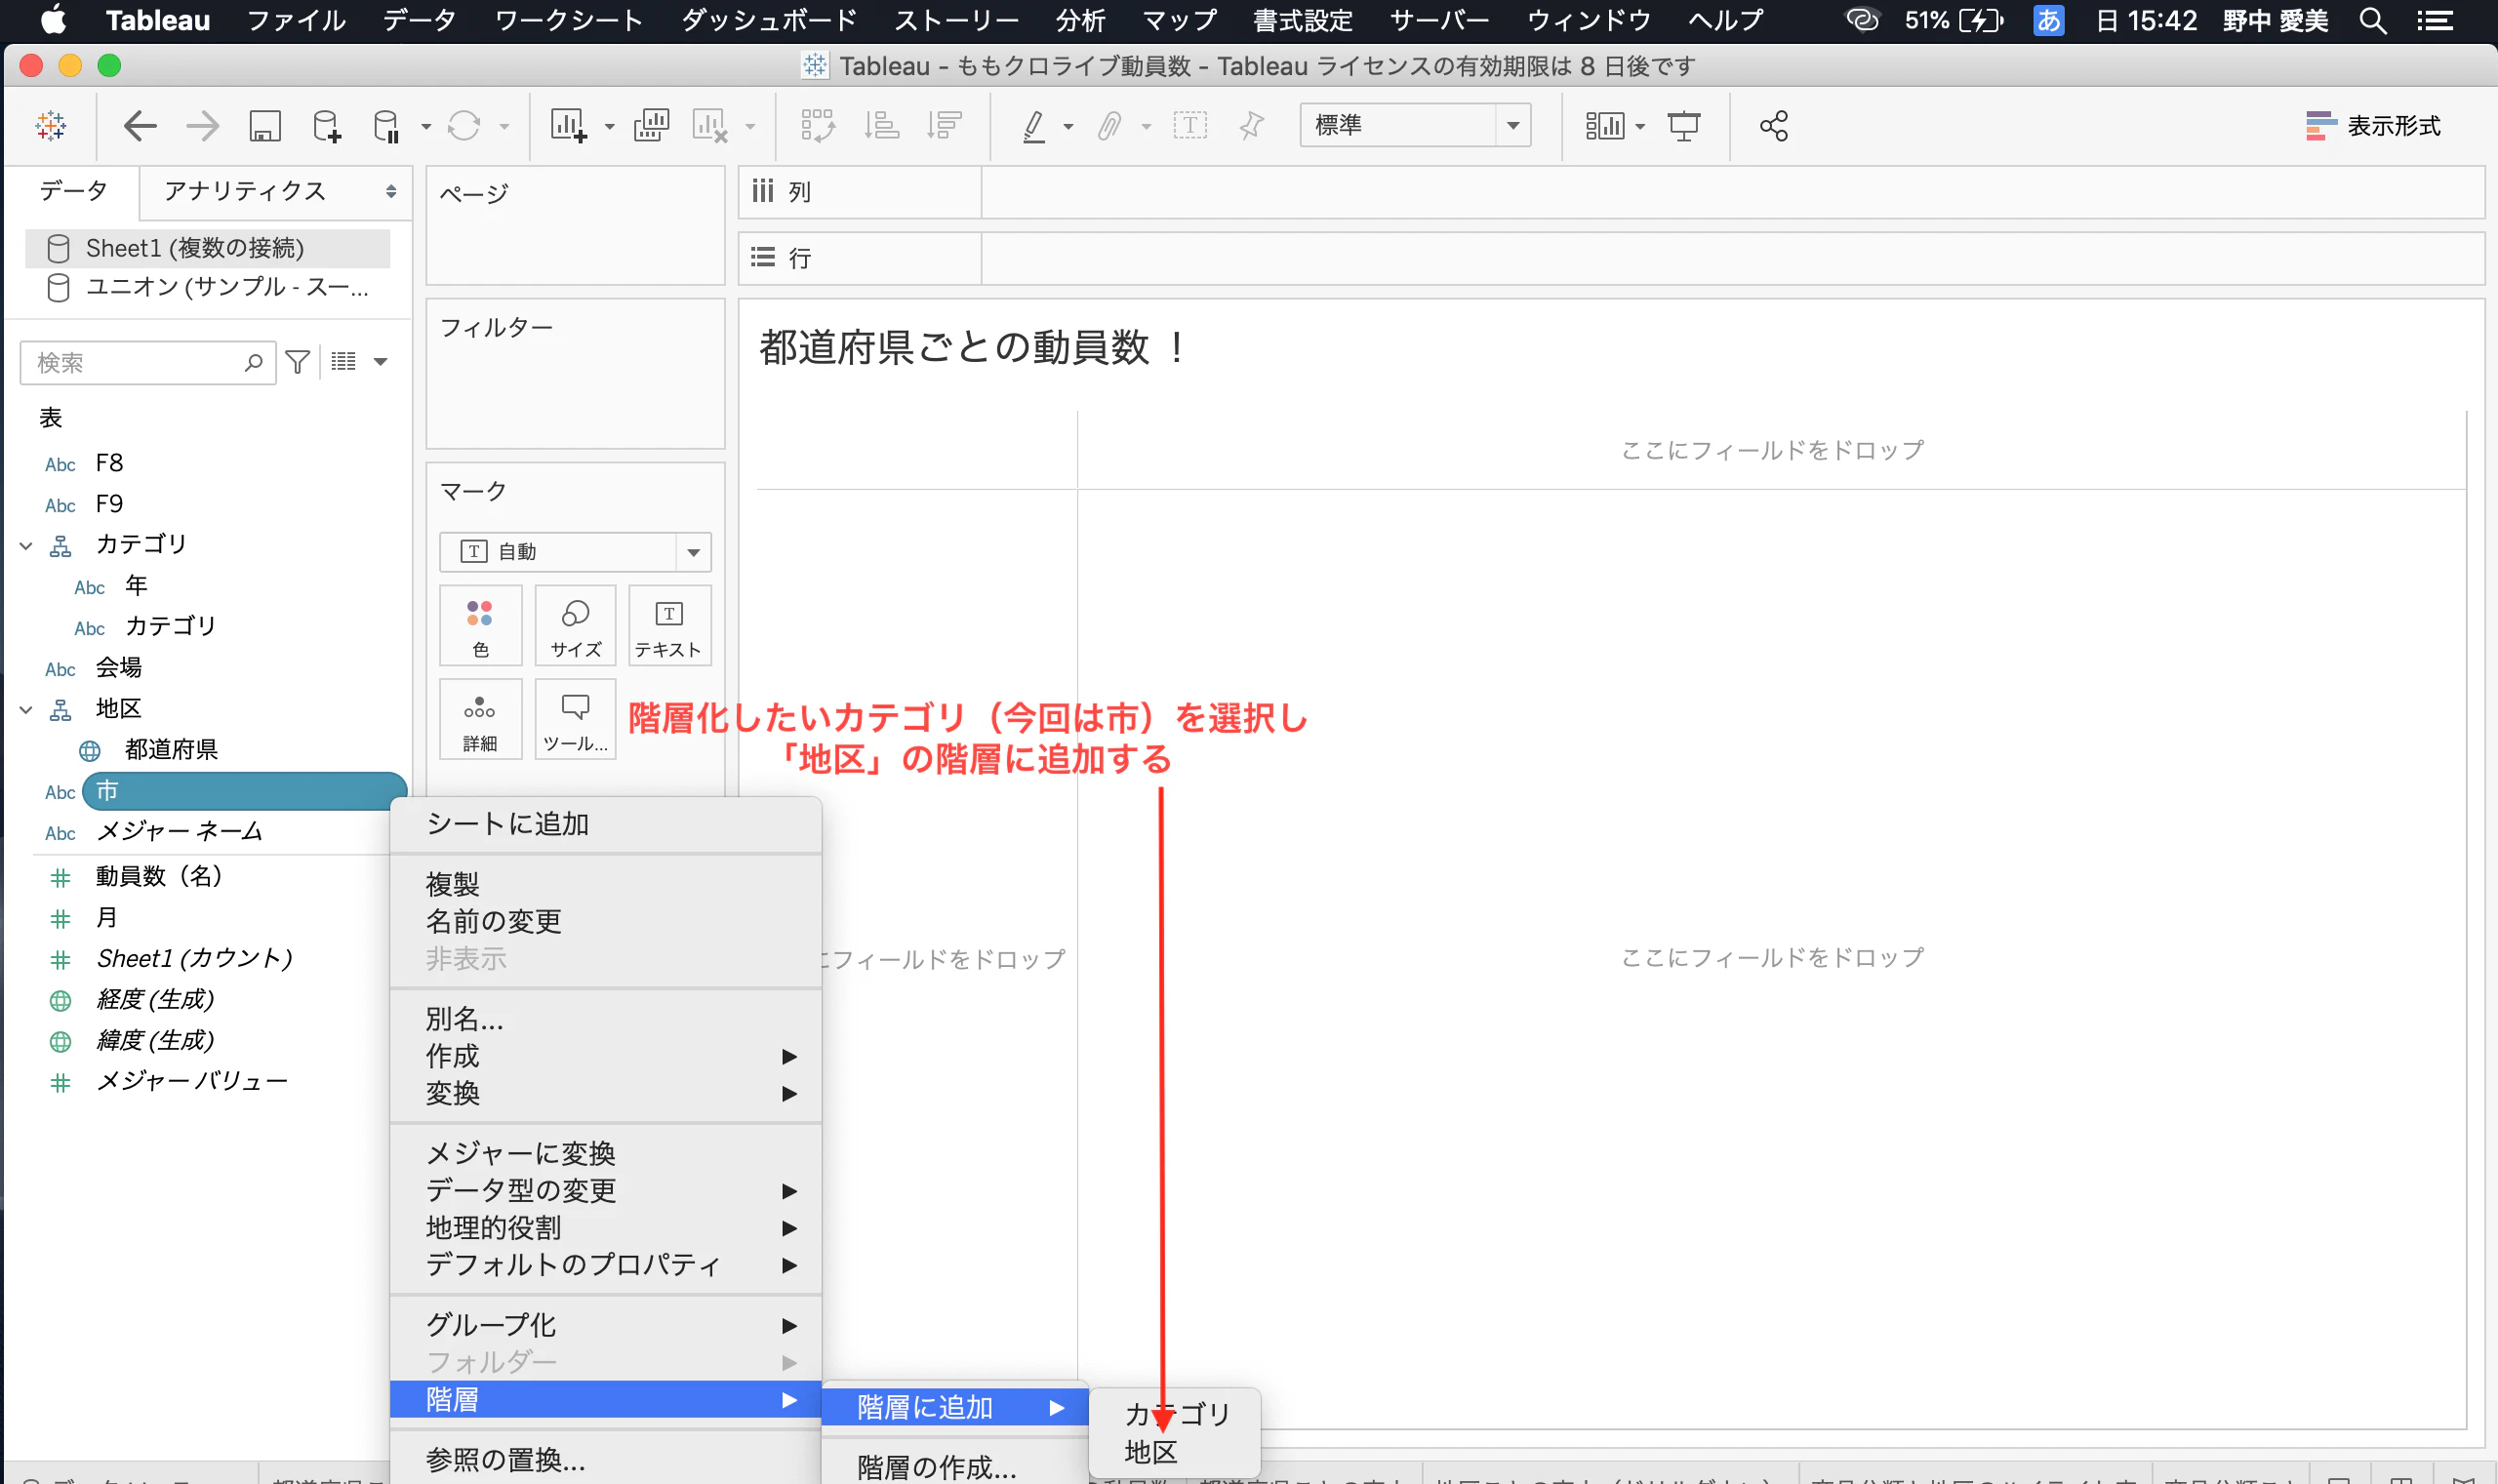Viewport: 2498px width, 1484px height.
Task: Open the Text mark card
Action: [669, 625]
